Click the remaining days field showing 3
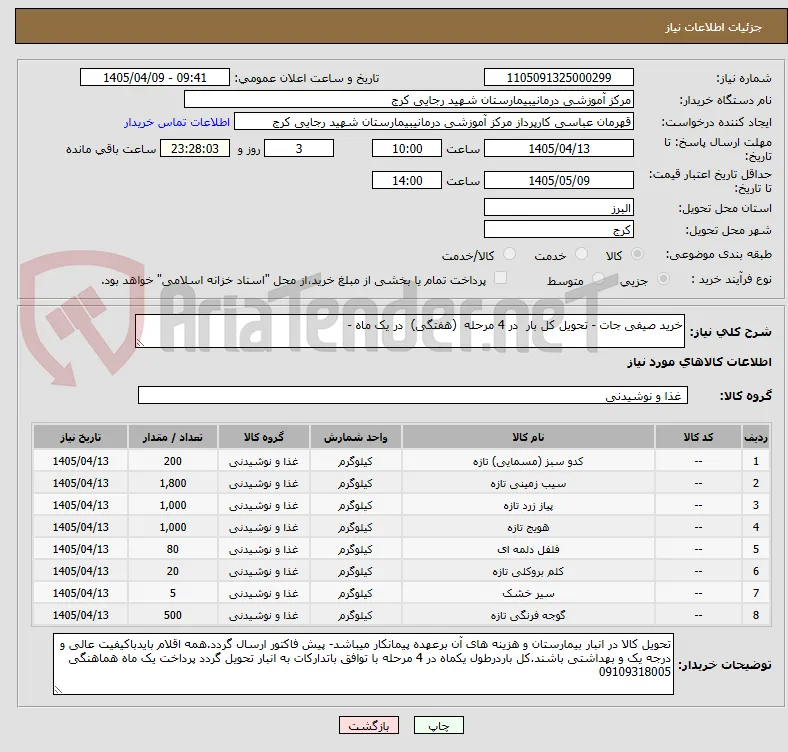The image size is (788, 752). [x=299, y=148]
